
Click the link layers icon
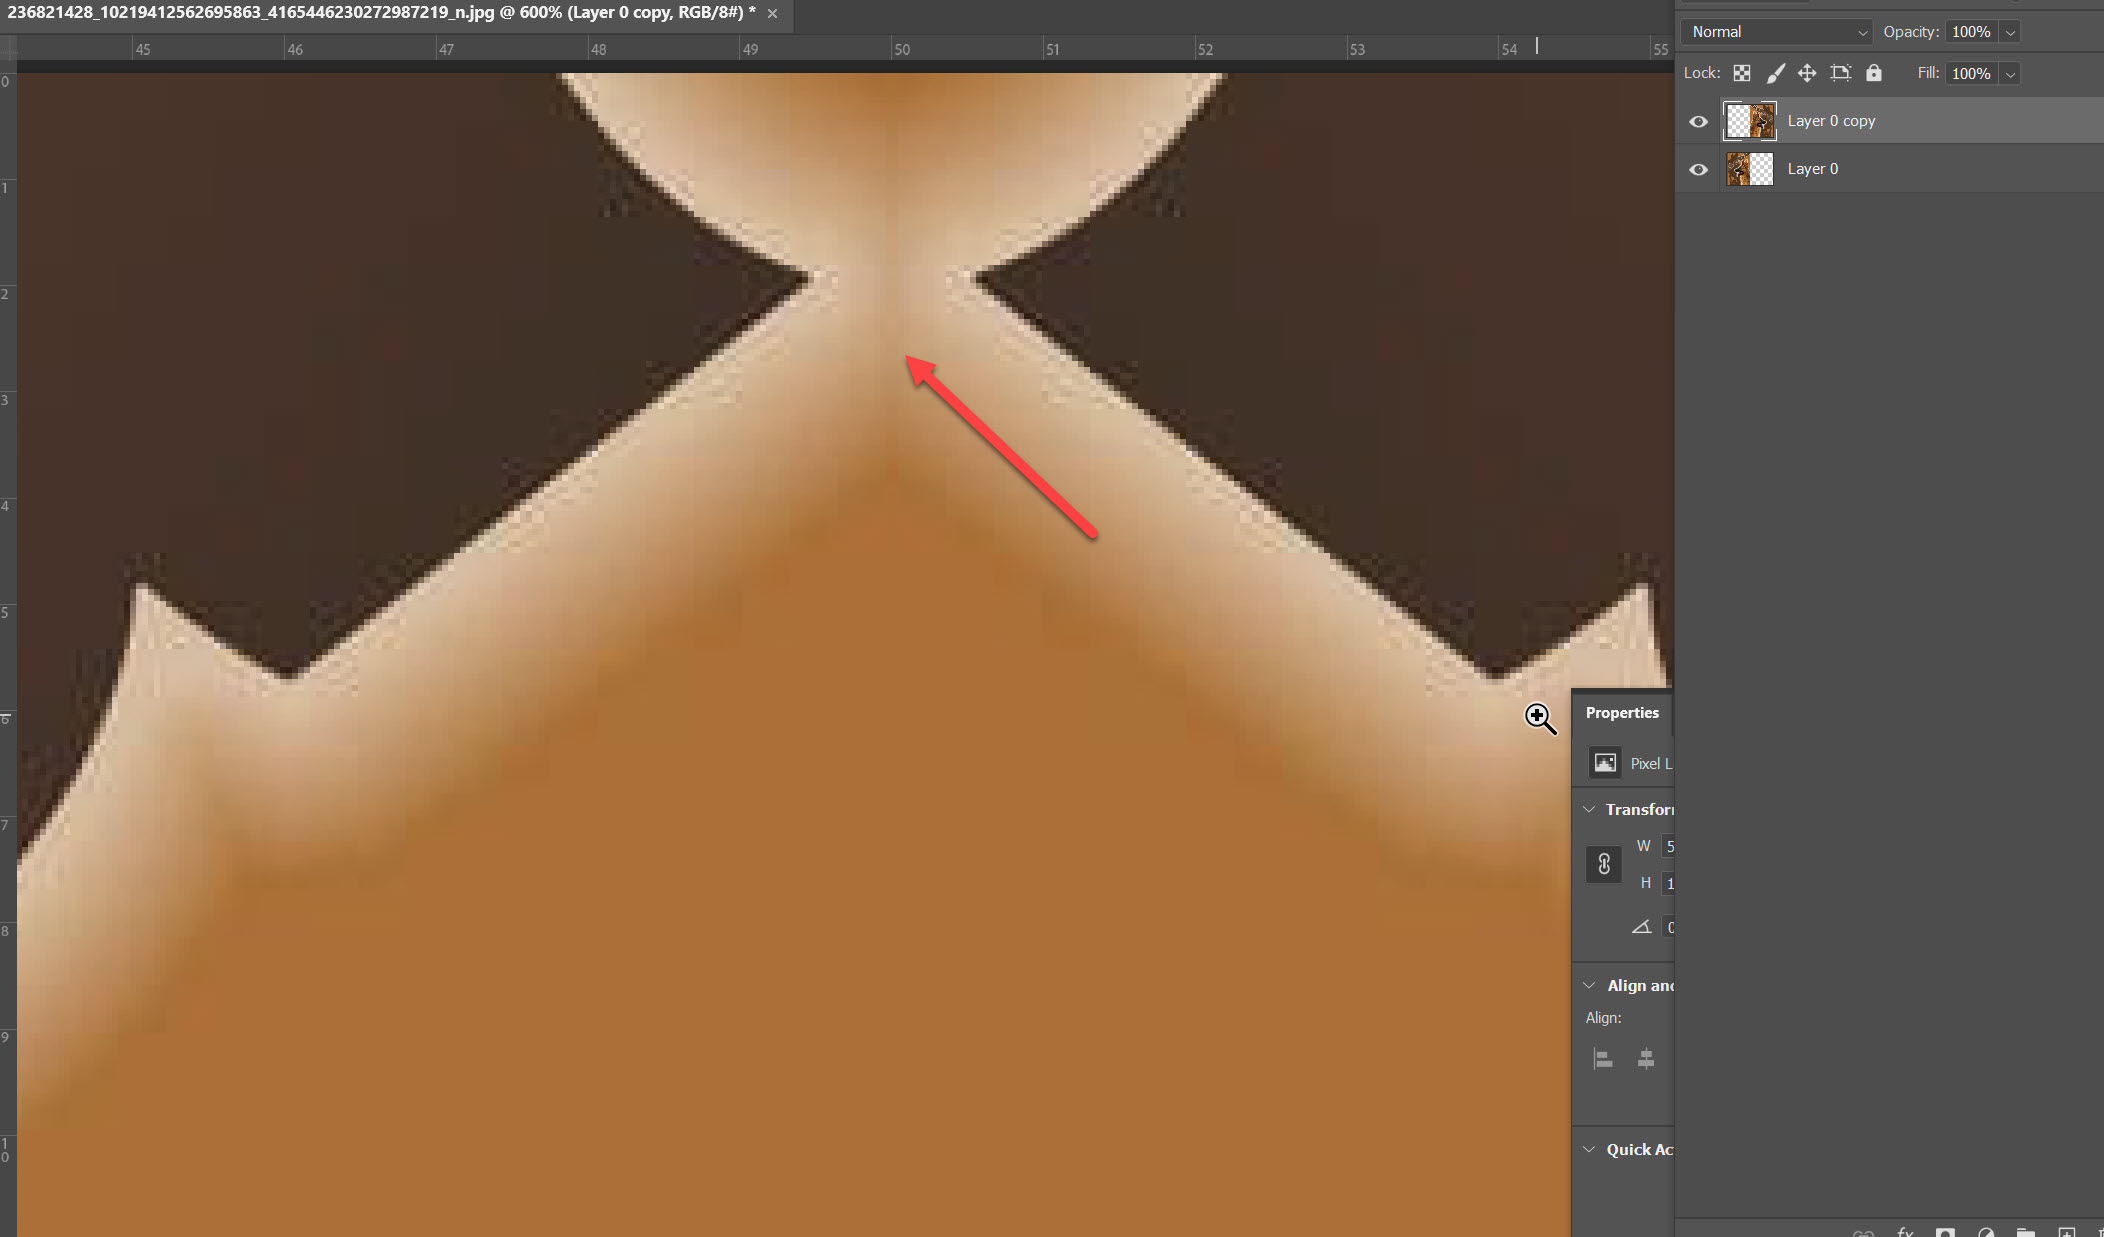1863,1232
